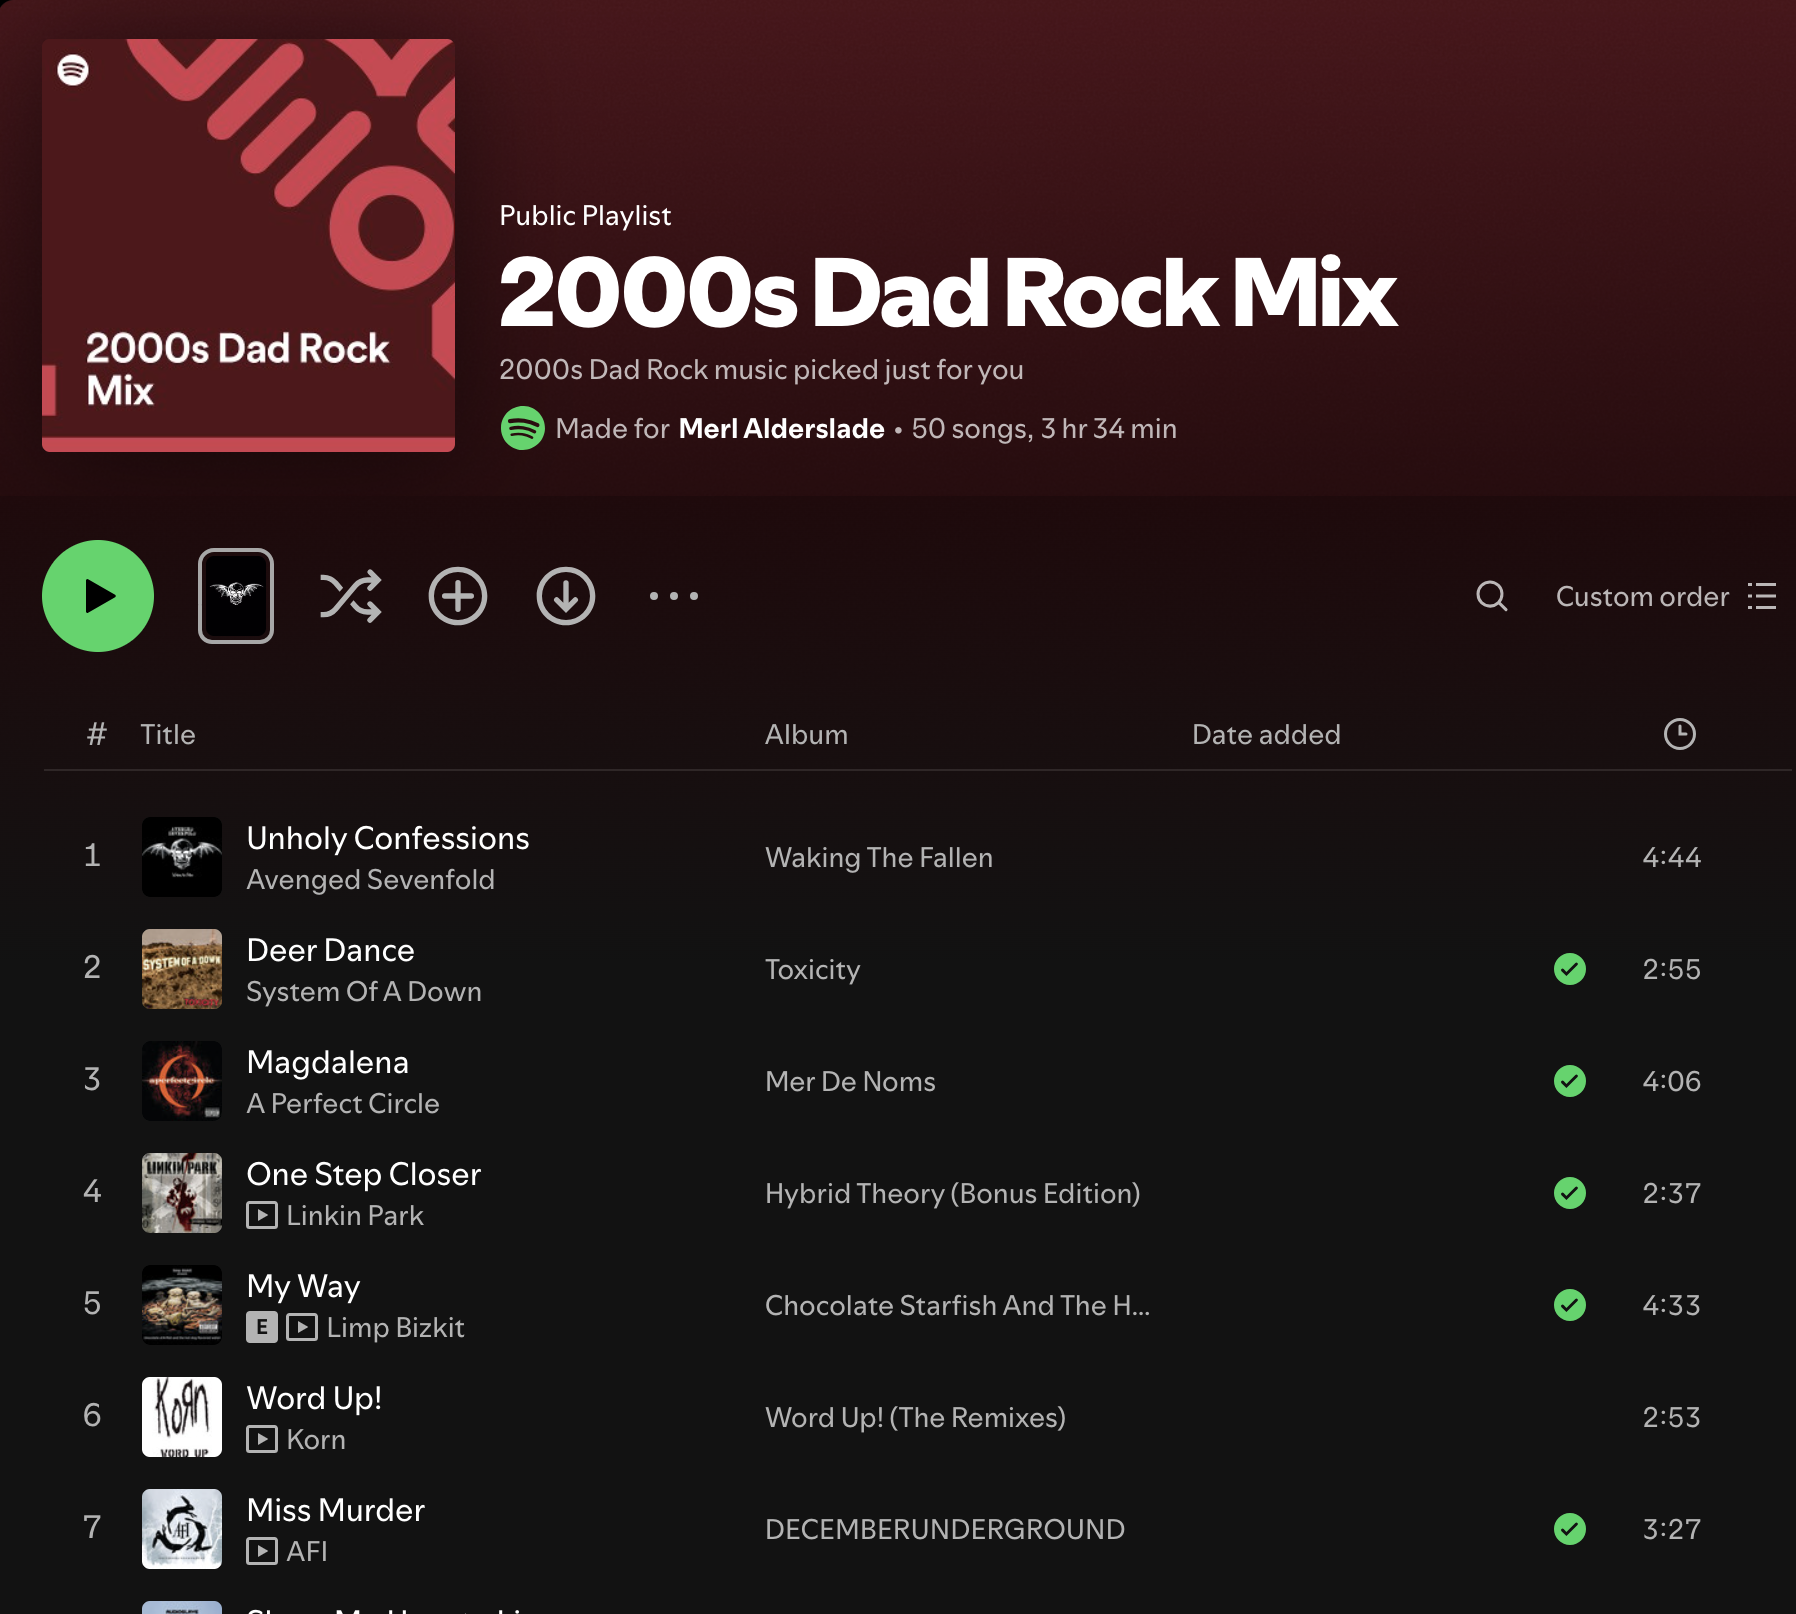Viewport: 1796px width, 1614px height.
Task: Click music video icon beside AFI
Action: (x=262, y=1551)
